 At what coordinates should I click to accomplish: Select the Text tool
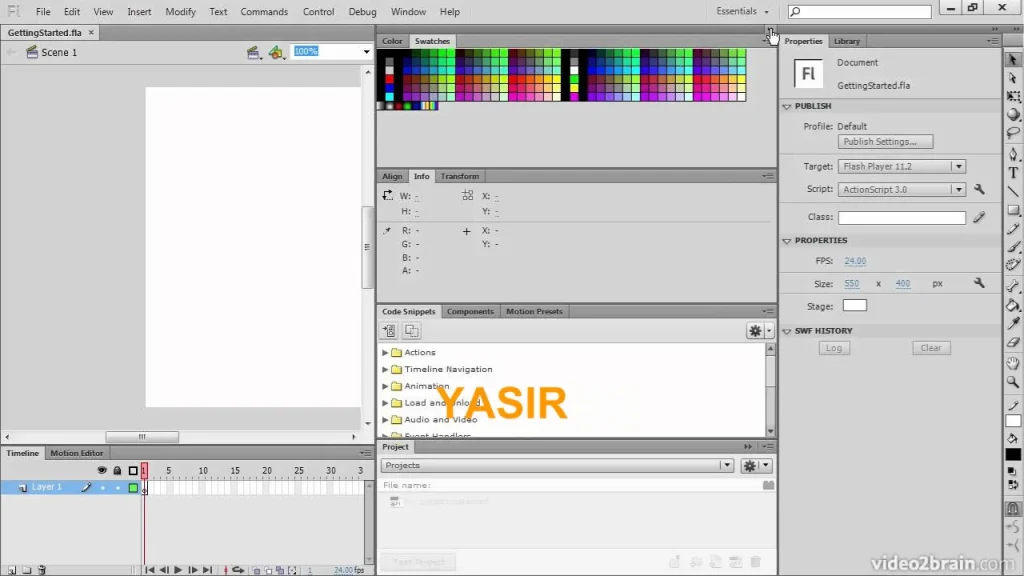[1013, 172]
